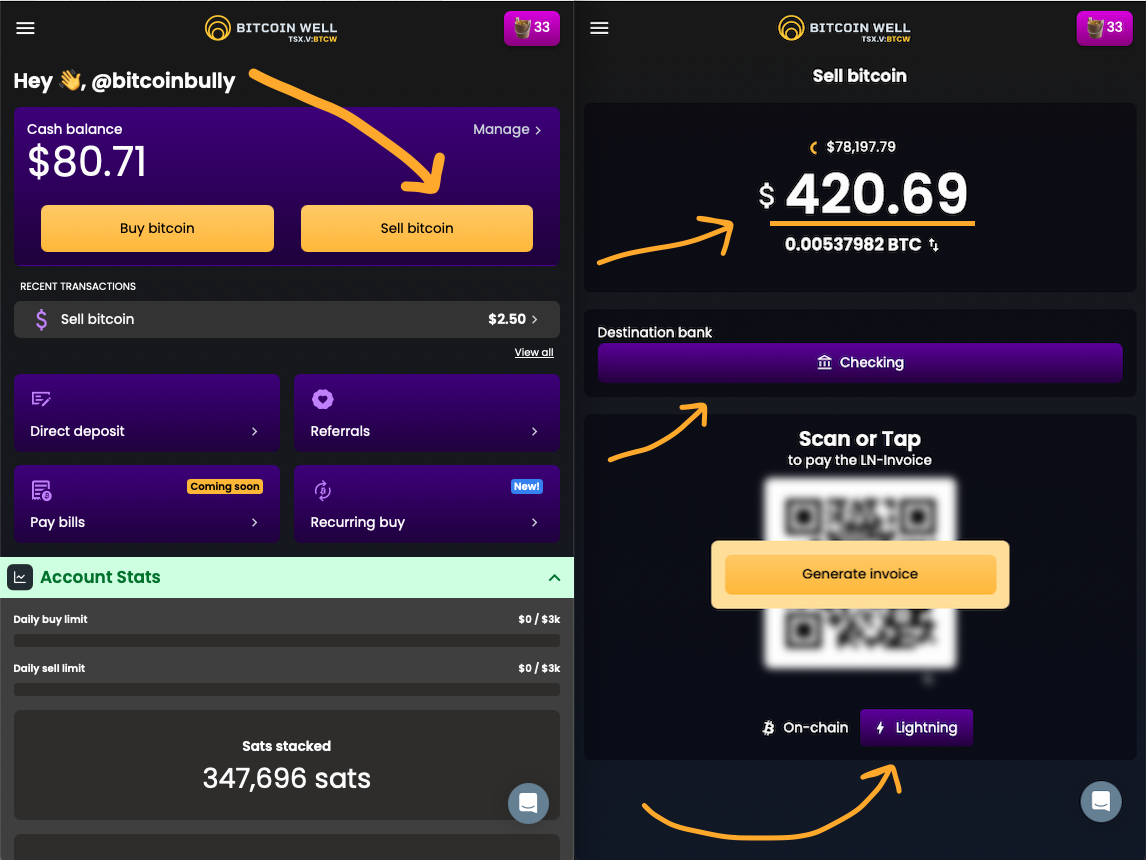The image size is (1146, 860).
Task: Click the Bitcoin Well logo on the dashboard
Action: (270, 28)
